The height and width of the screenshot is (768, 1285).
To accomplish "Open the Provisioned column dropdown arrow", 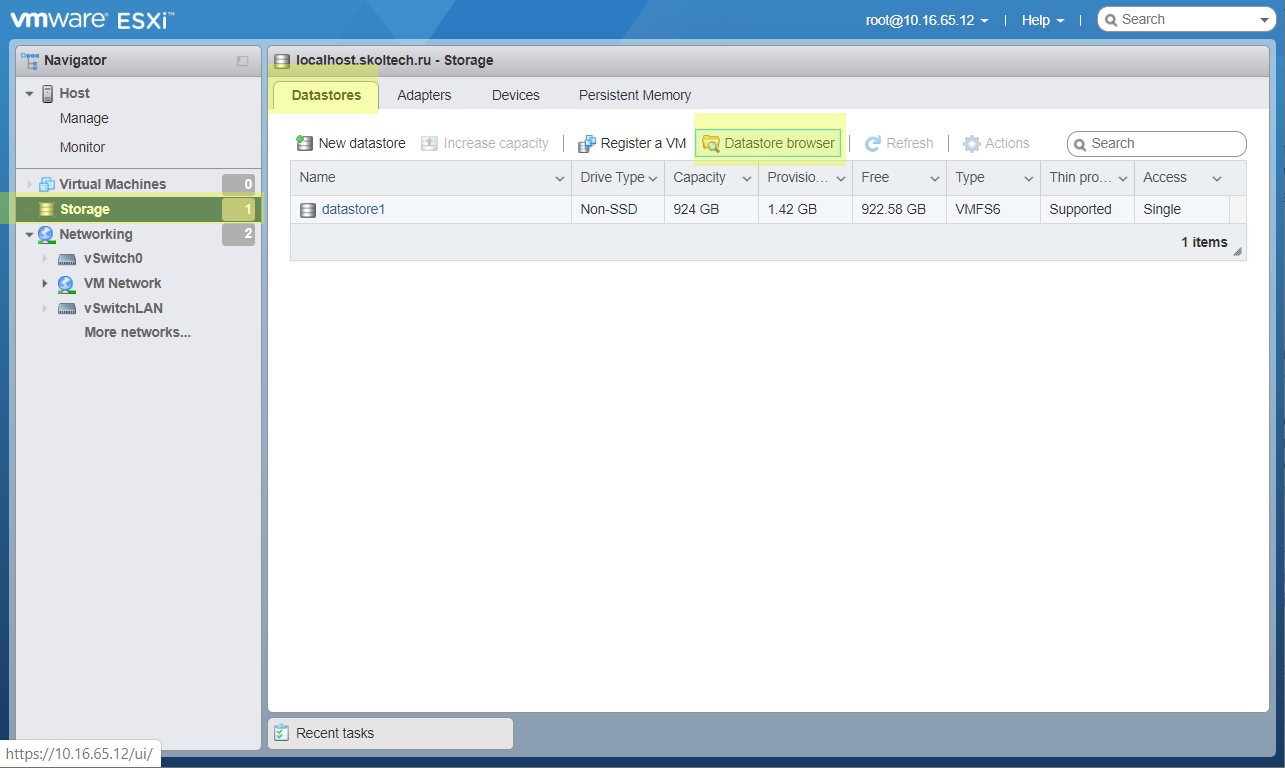I will point(841,178).
